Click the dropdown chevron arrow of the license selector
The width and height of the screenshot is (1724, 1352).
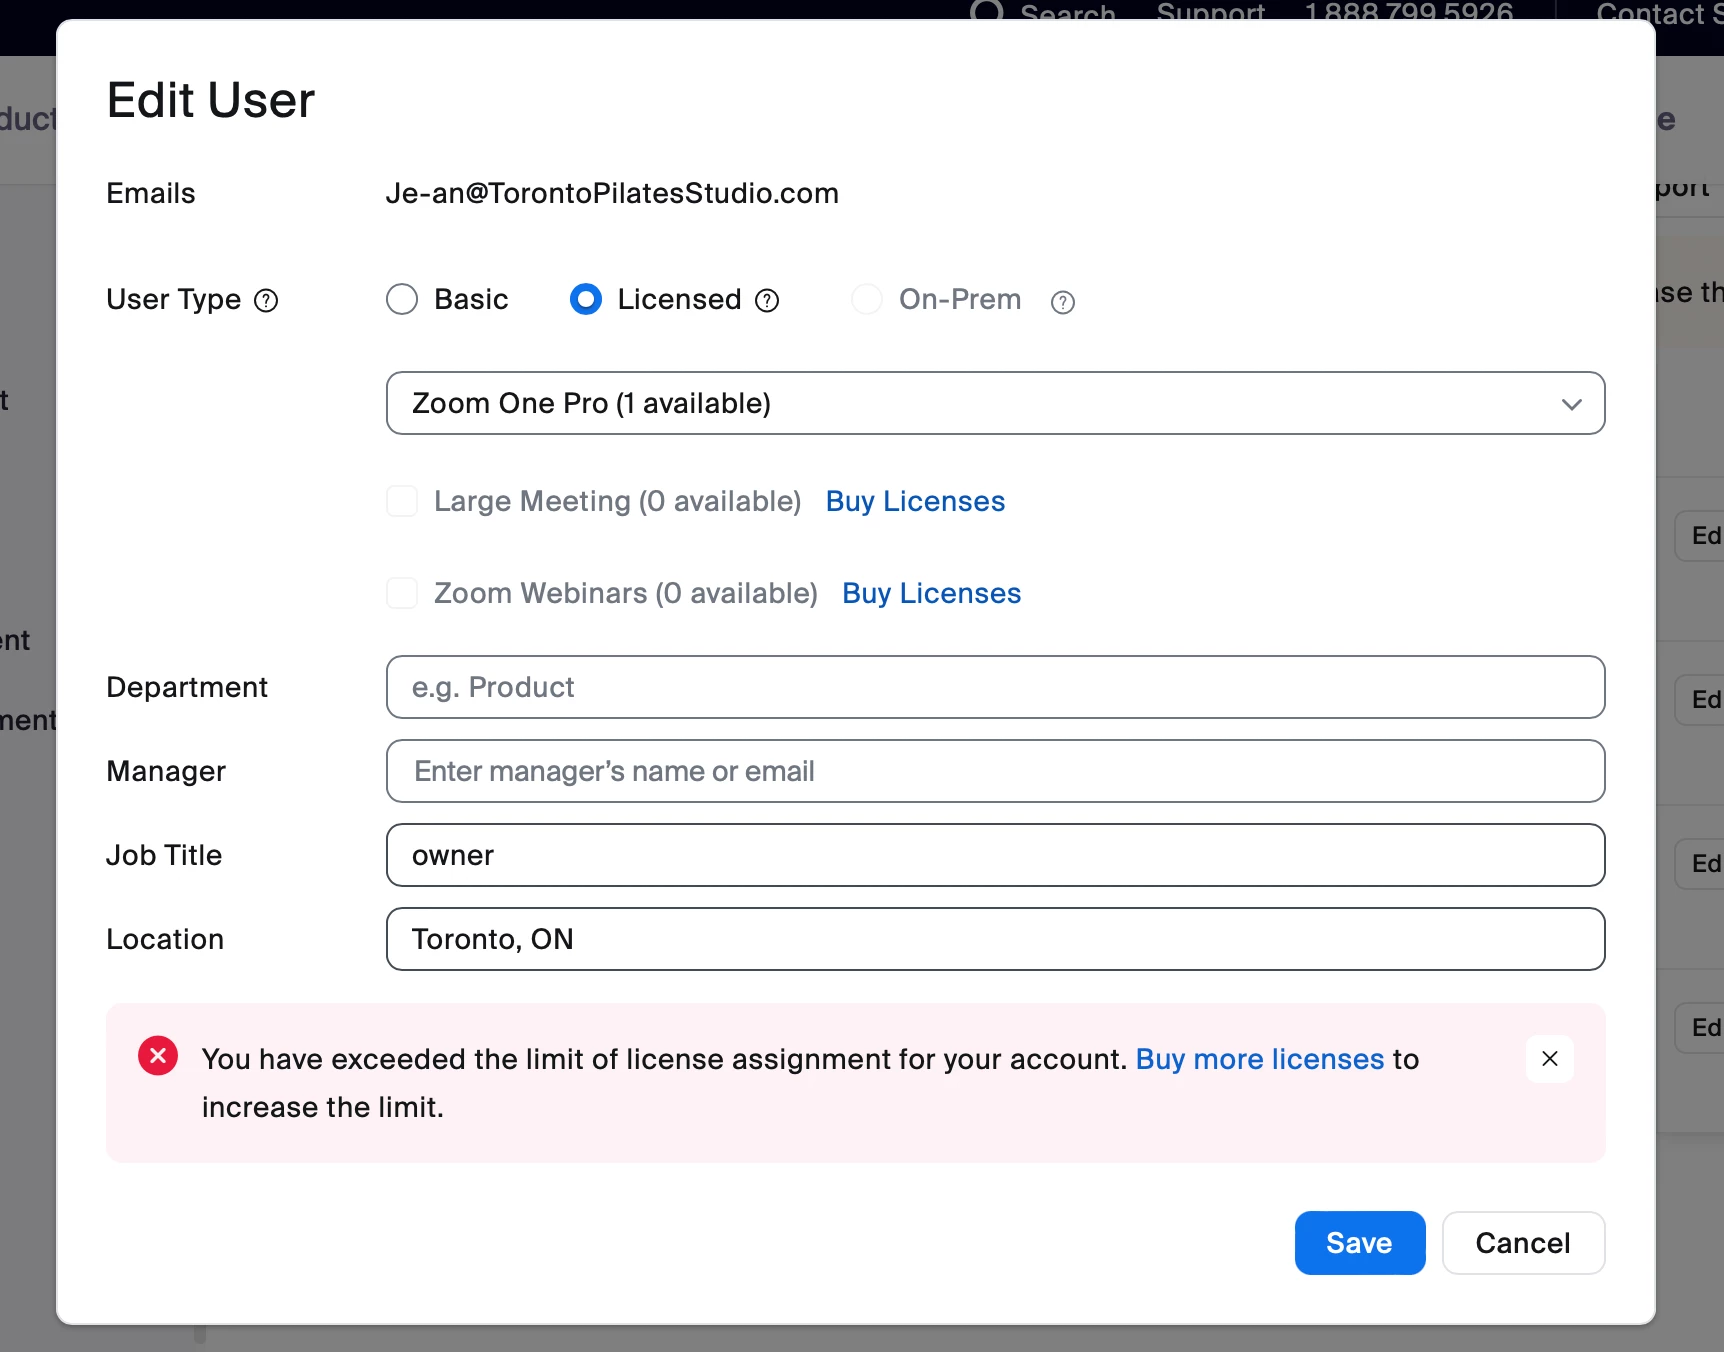pyautogui.click(x=1572, y=404)
